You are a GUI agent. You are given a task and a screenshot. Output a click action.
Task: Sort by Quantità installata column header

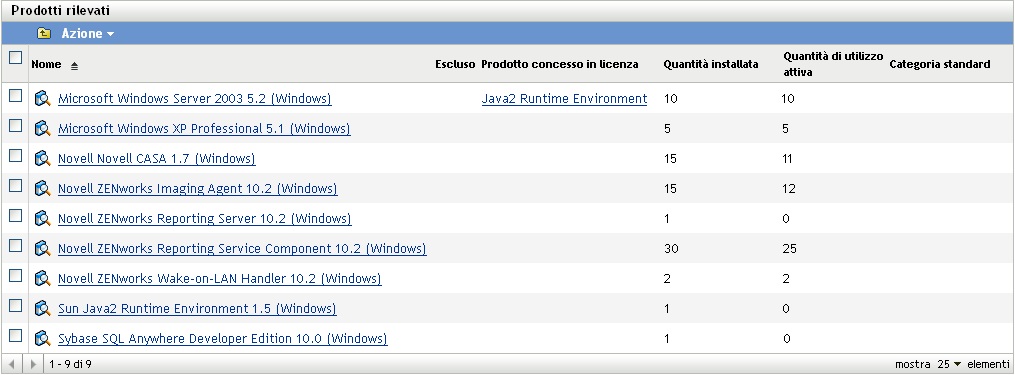(711, 64)
